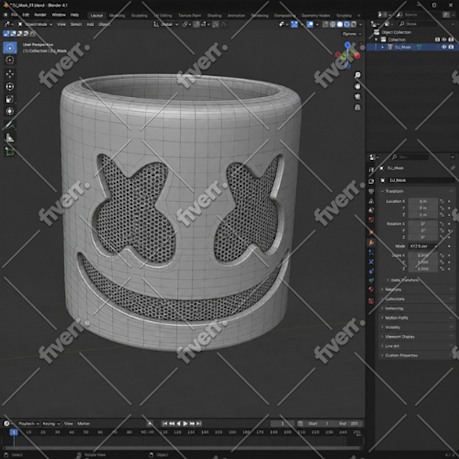Open the Texture properties tab icon

371,301
